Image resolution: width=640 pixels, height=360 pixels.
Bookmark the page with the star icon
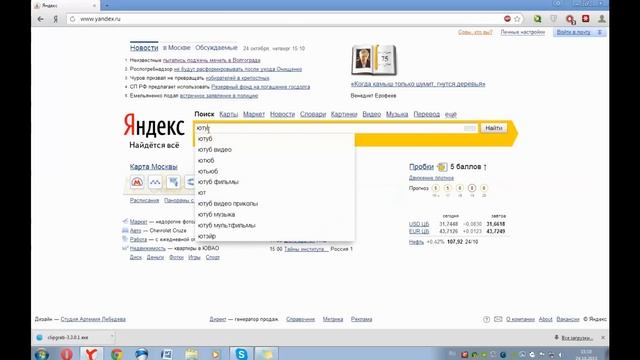click(x=517, y=19)
